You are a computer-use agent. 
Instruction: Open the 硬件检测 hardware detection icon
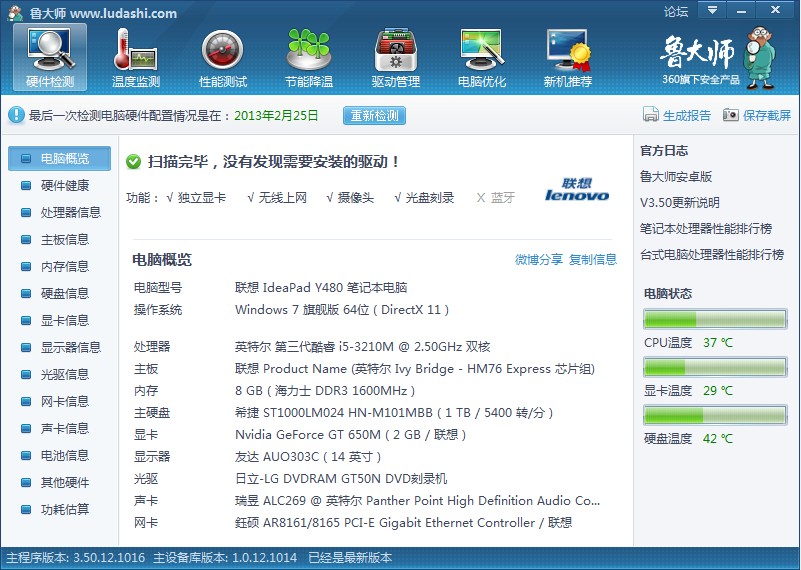pyautogui.click(x=50, y=50)
